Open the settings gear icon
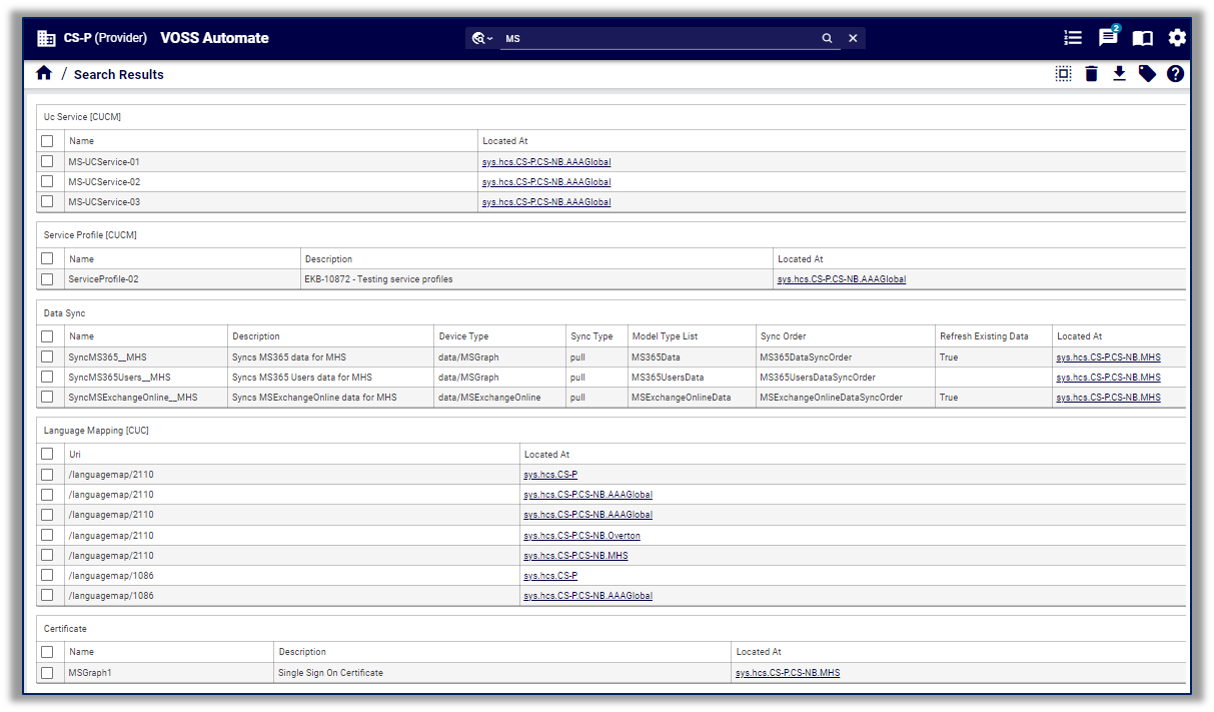 coord(1177,38)
